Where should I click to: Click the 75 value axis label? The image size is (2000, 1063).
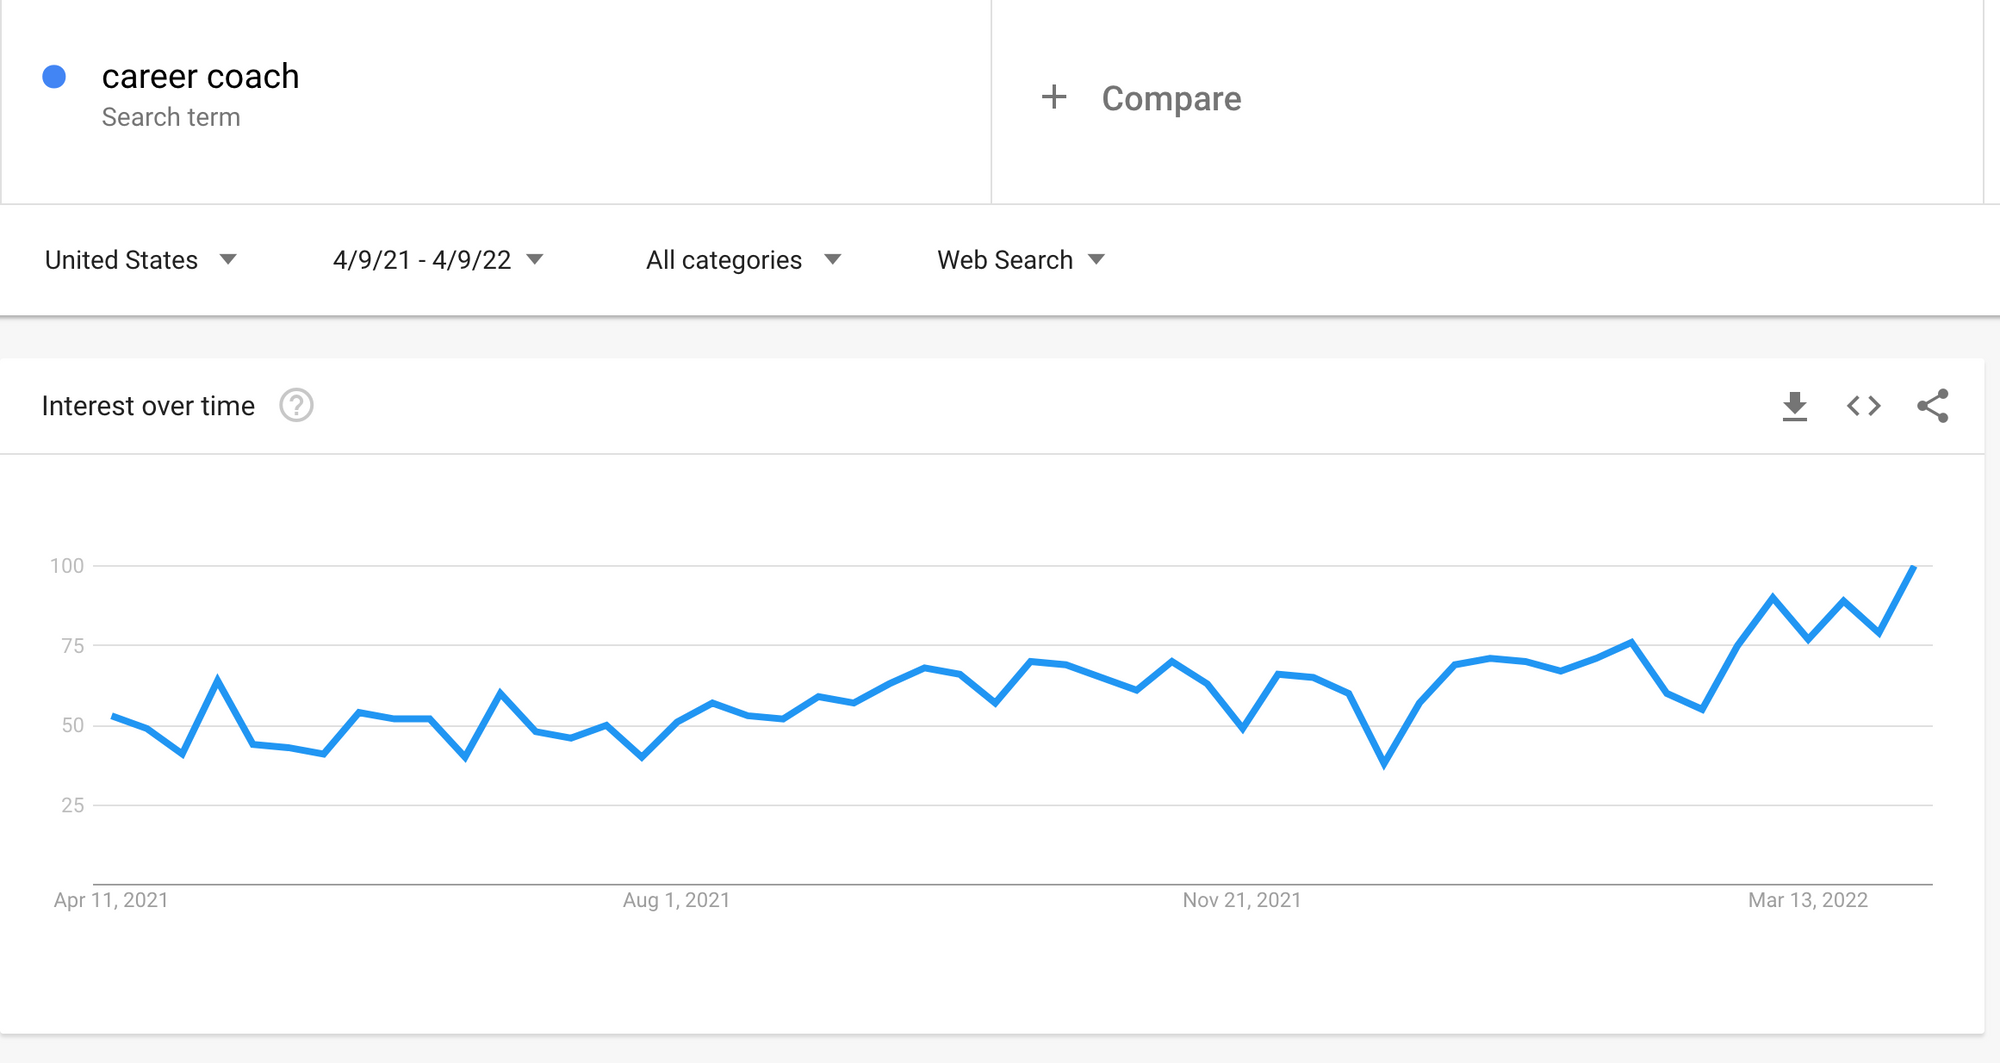pos(72,646)
